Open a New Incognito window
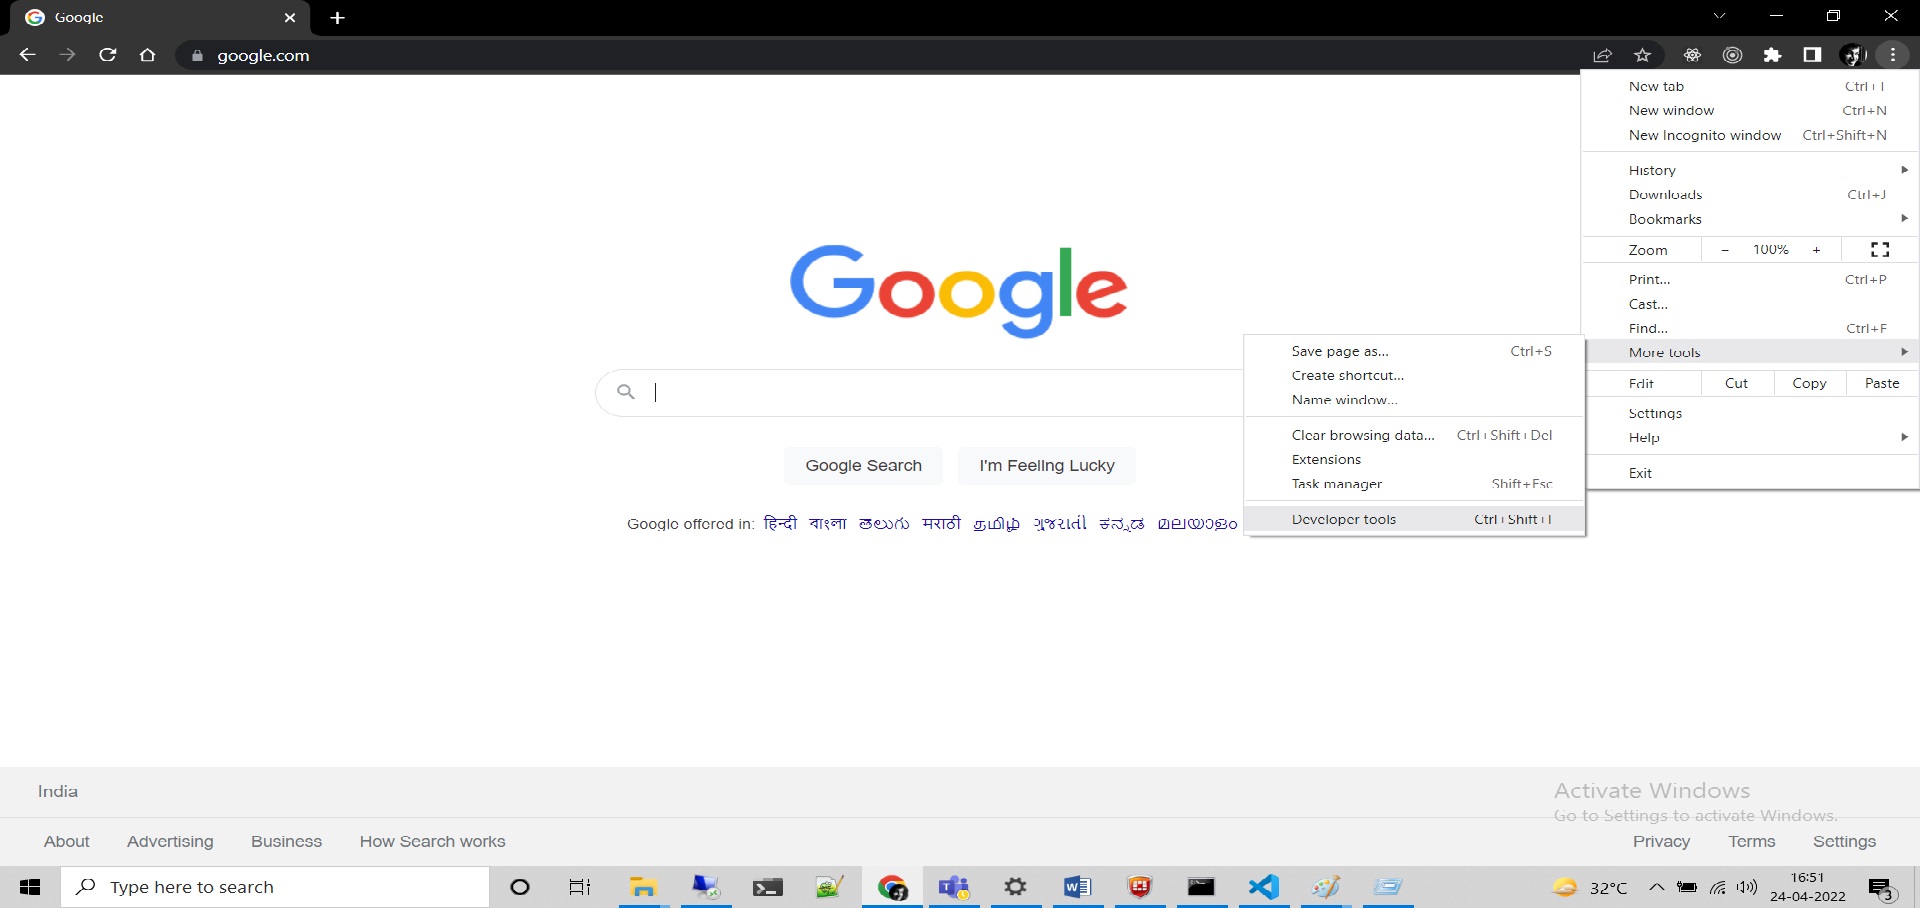Image resolution: width=1920 pixels, height=908 pixels. [x=1751, y=135]
